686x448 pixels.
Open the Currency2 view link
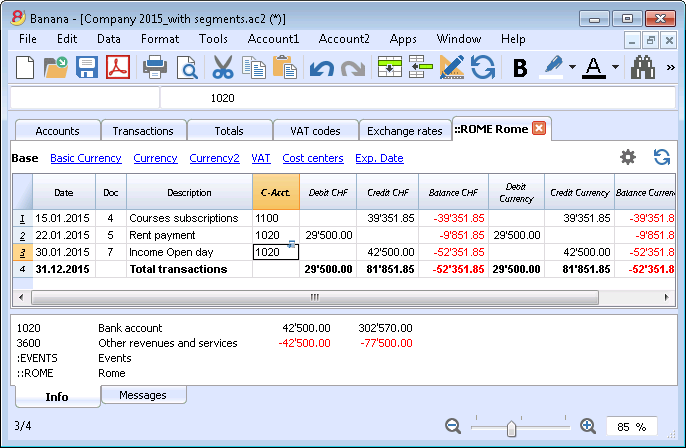pos(214,158)
